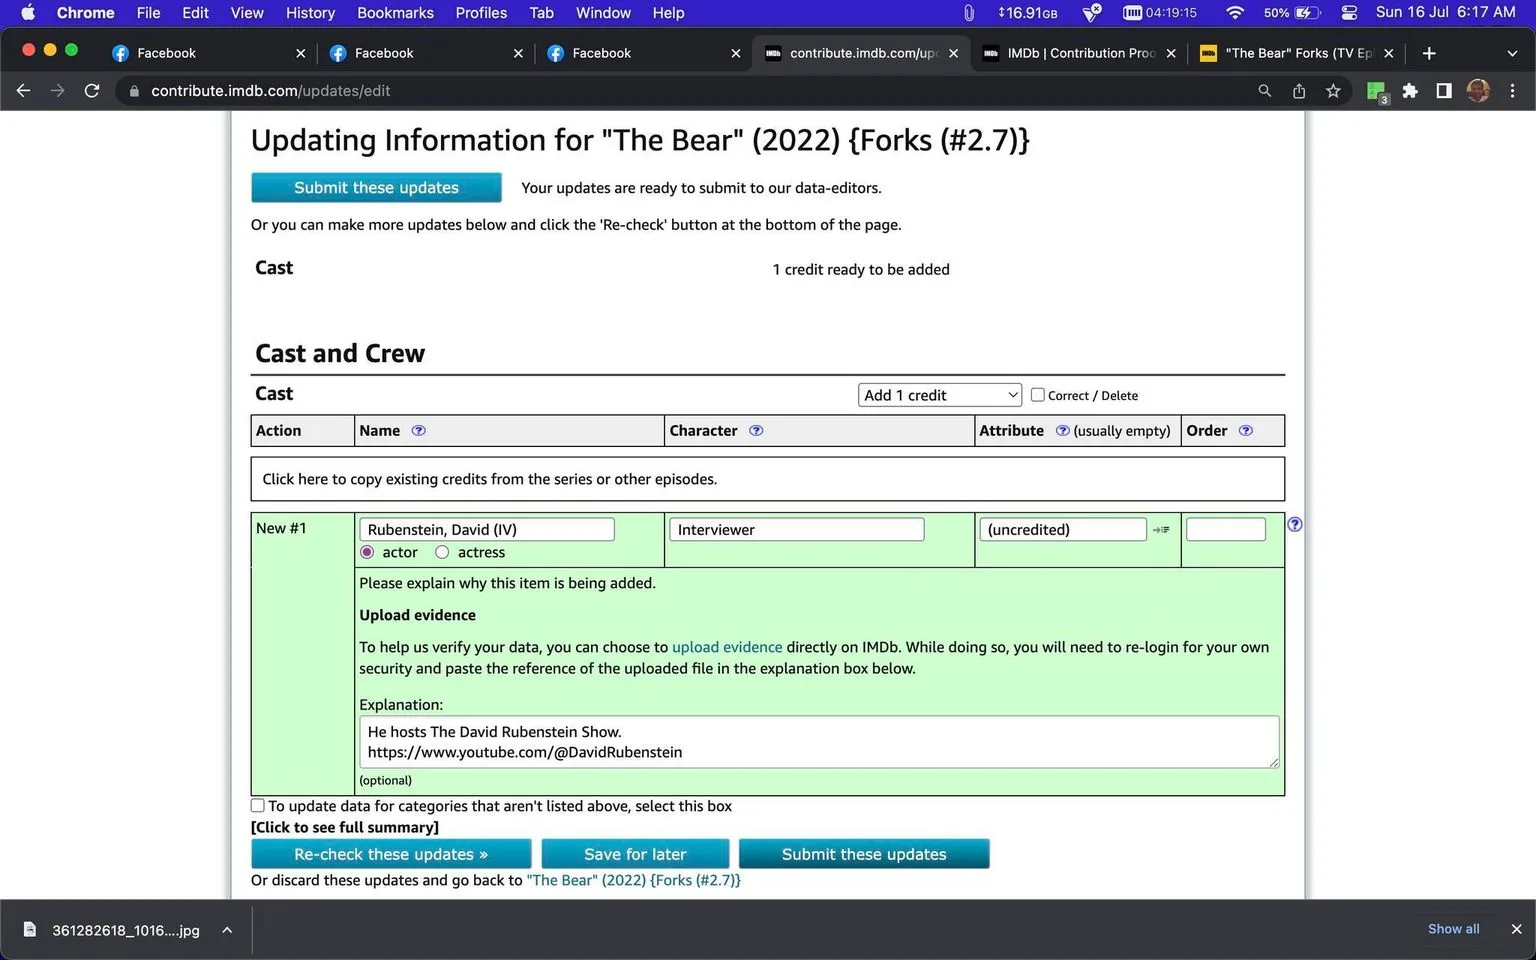Viewport: 1536px width, 960px height.
Task: Expand options for the downloaded jpg file
Action: click(227, 930)
